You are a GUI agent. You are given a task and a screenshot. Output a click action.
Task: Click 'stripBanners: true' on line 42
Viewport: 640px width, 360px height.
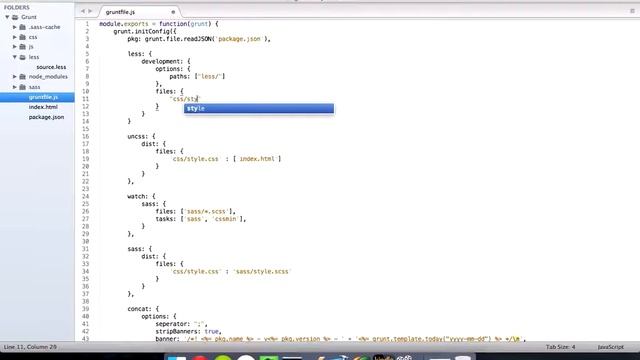[x=188, y=331]
